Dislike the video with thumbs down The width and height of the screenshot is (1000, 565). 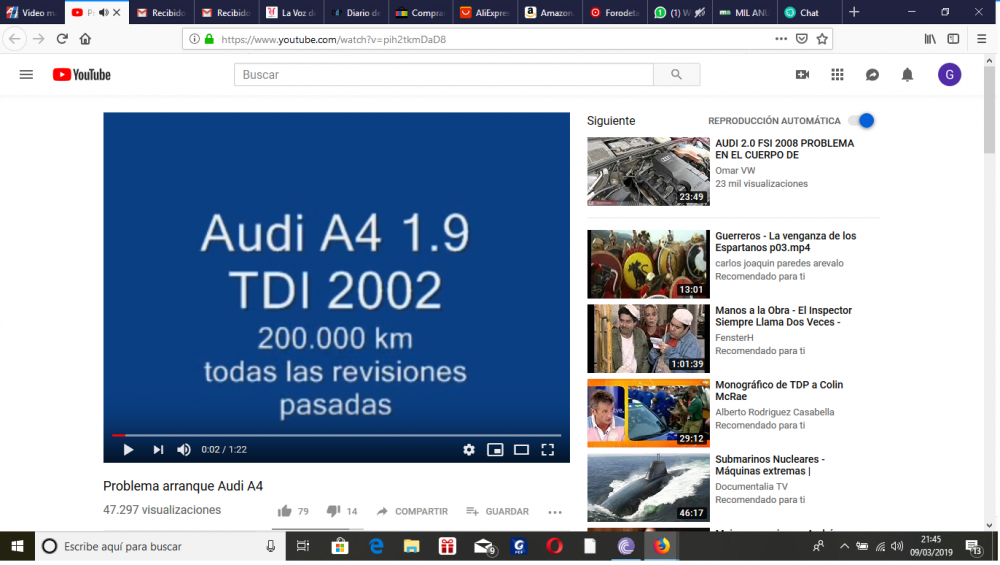(333, 511)
